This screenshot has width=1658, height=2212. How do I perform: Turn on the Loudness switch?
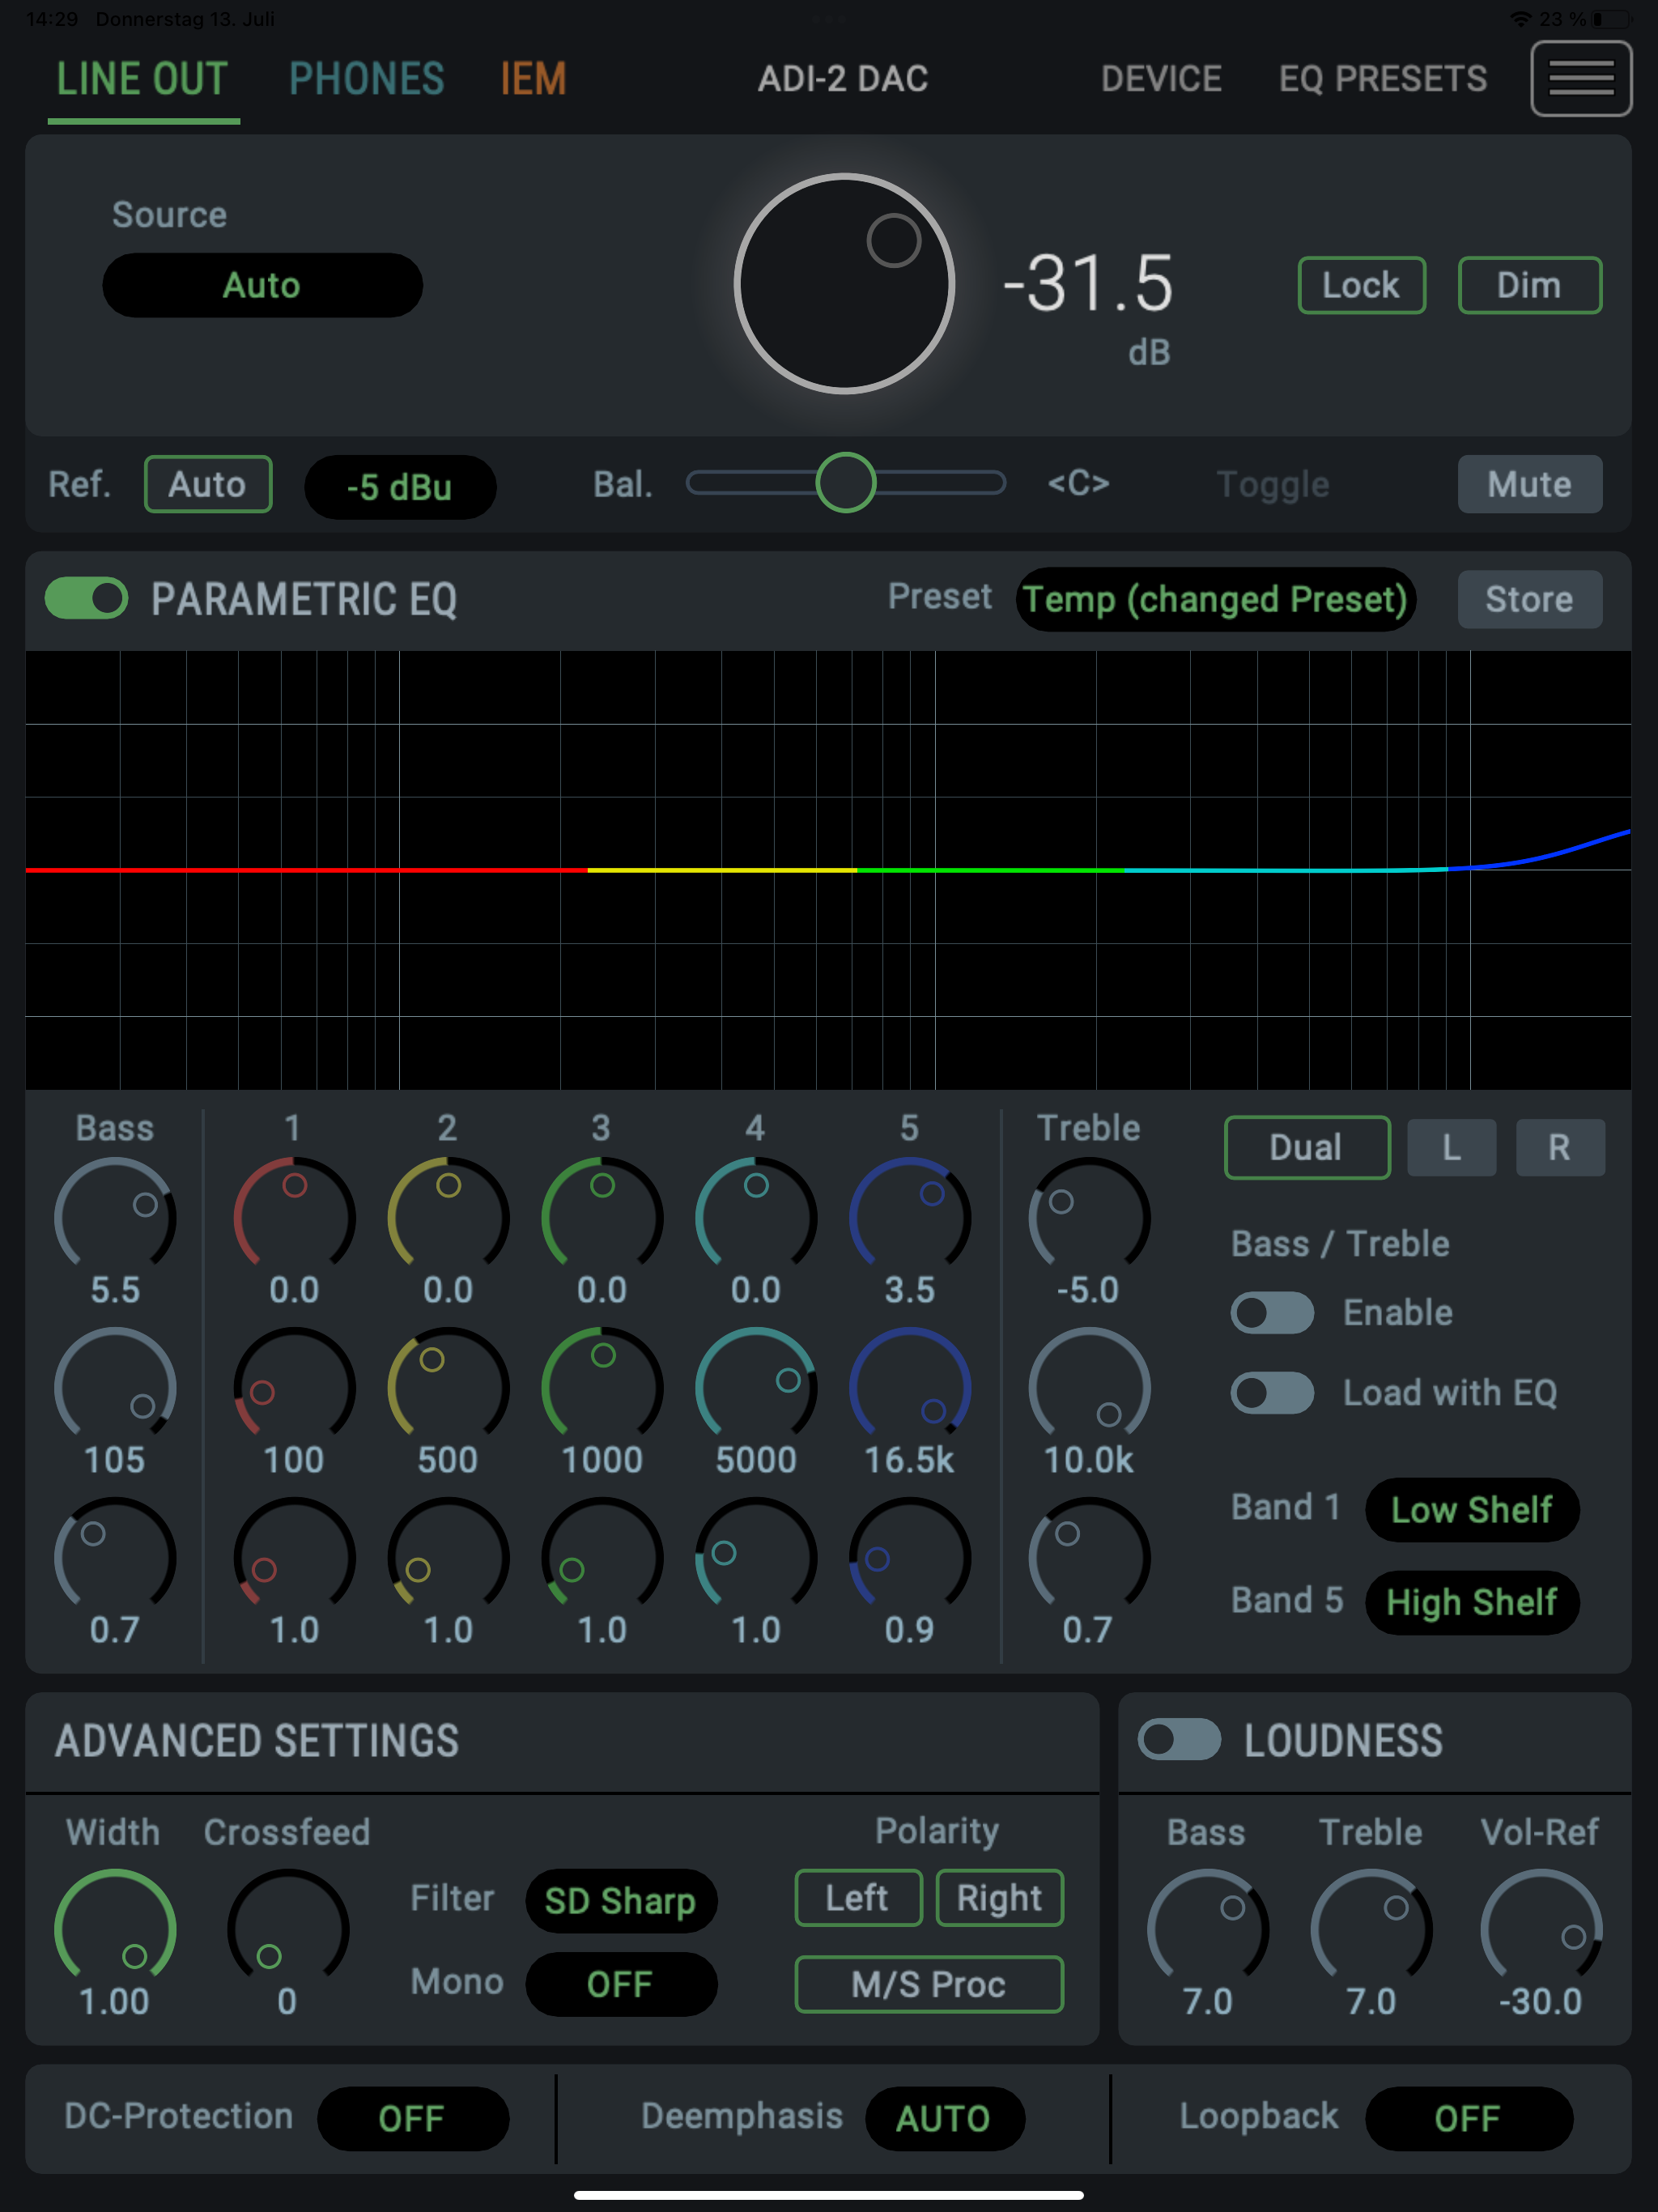point(1179,1739)
